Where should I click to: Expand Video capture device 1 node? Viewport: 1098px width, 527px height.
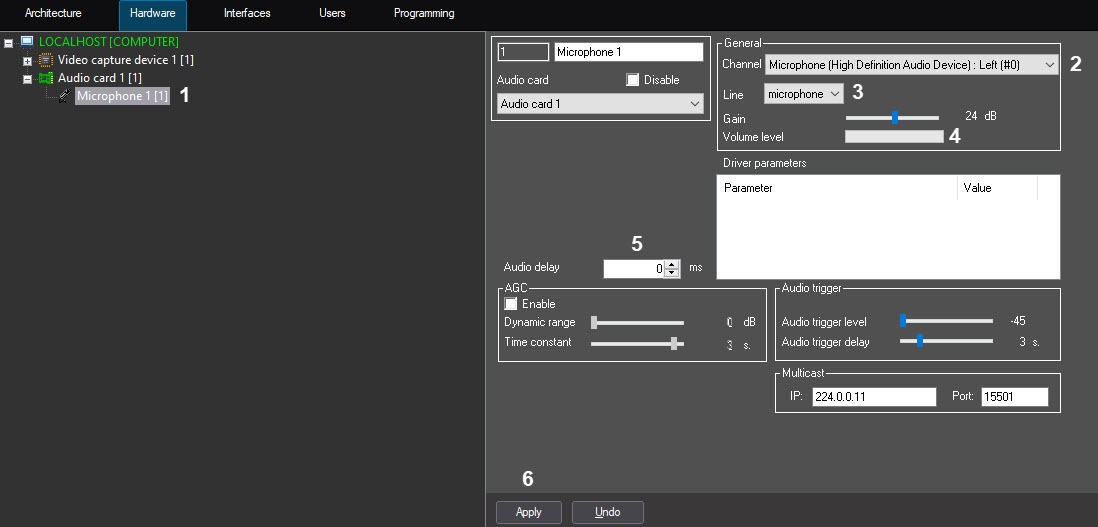click(x=28, y=61)
